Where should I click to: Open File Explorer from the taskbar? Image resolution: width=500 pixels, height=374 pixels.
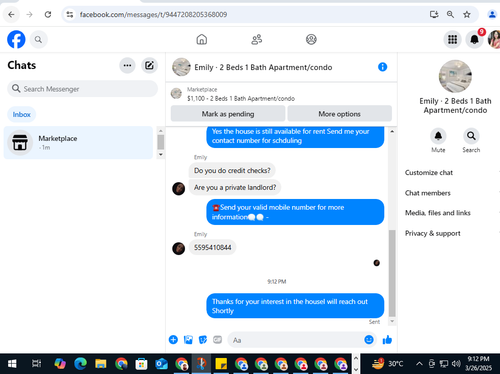tap(101, 364)
